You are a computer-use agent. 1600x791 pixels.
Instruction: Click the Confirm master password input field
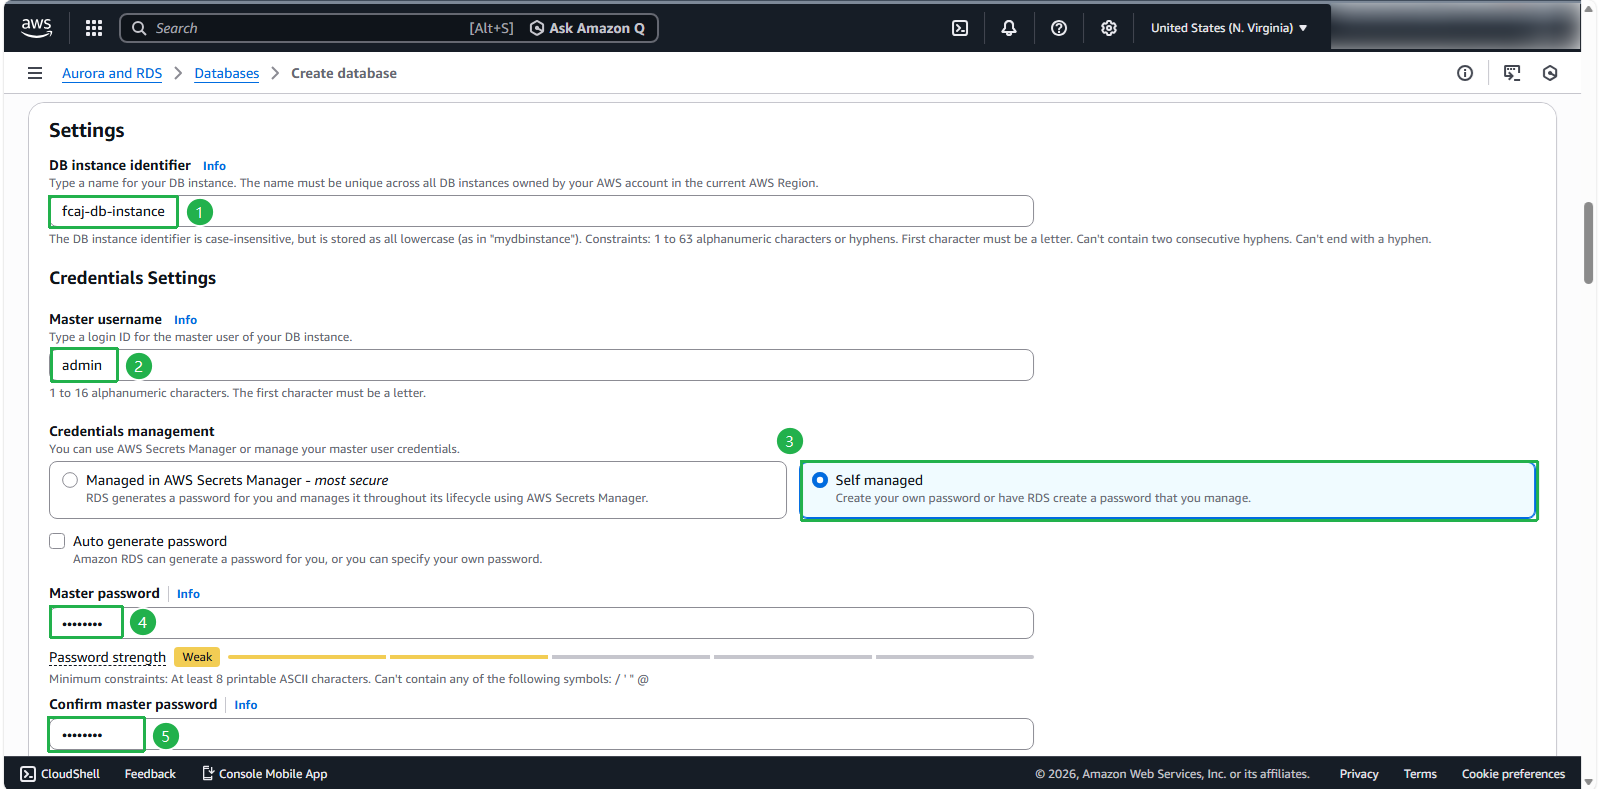541,734
